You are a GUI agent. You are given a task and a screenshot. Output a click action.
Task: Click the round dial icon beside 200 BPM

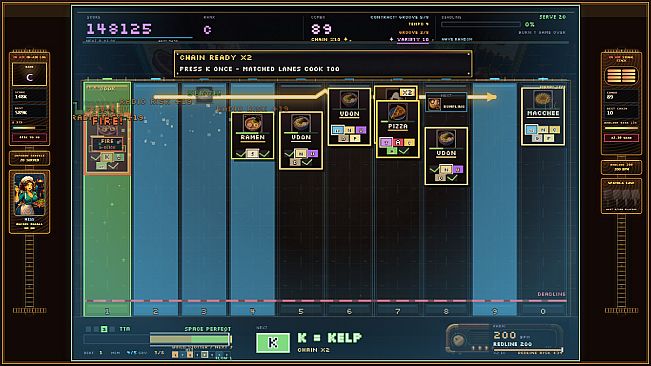click(458, 340)
